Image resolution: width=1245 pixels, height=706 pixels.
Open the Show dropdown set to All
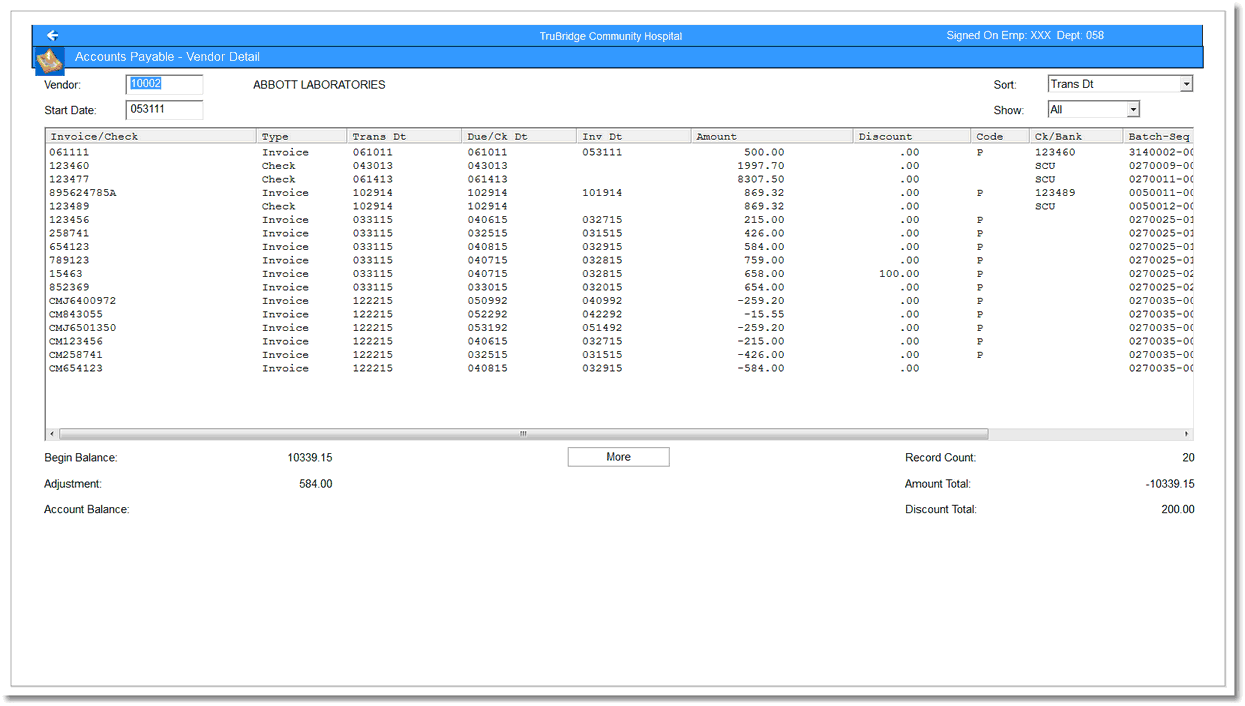pos(1094,110)
